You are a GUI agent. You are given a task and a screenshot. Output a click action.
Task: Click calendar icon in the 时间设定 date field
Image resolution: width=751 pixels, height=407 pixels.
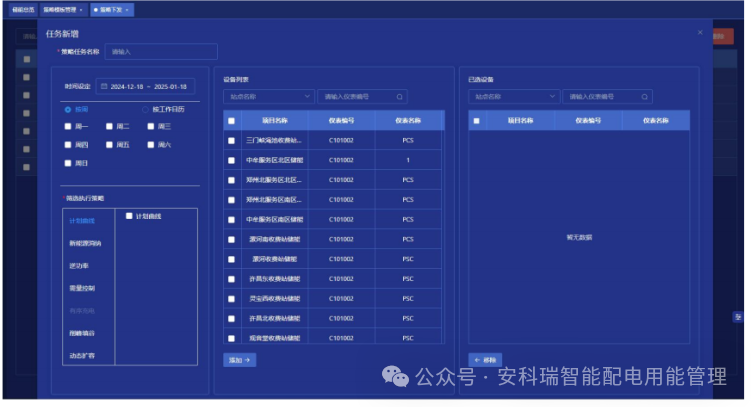104,87
